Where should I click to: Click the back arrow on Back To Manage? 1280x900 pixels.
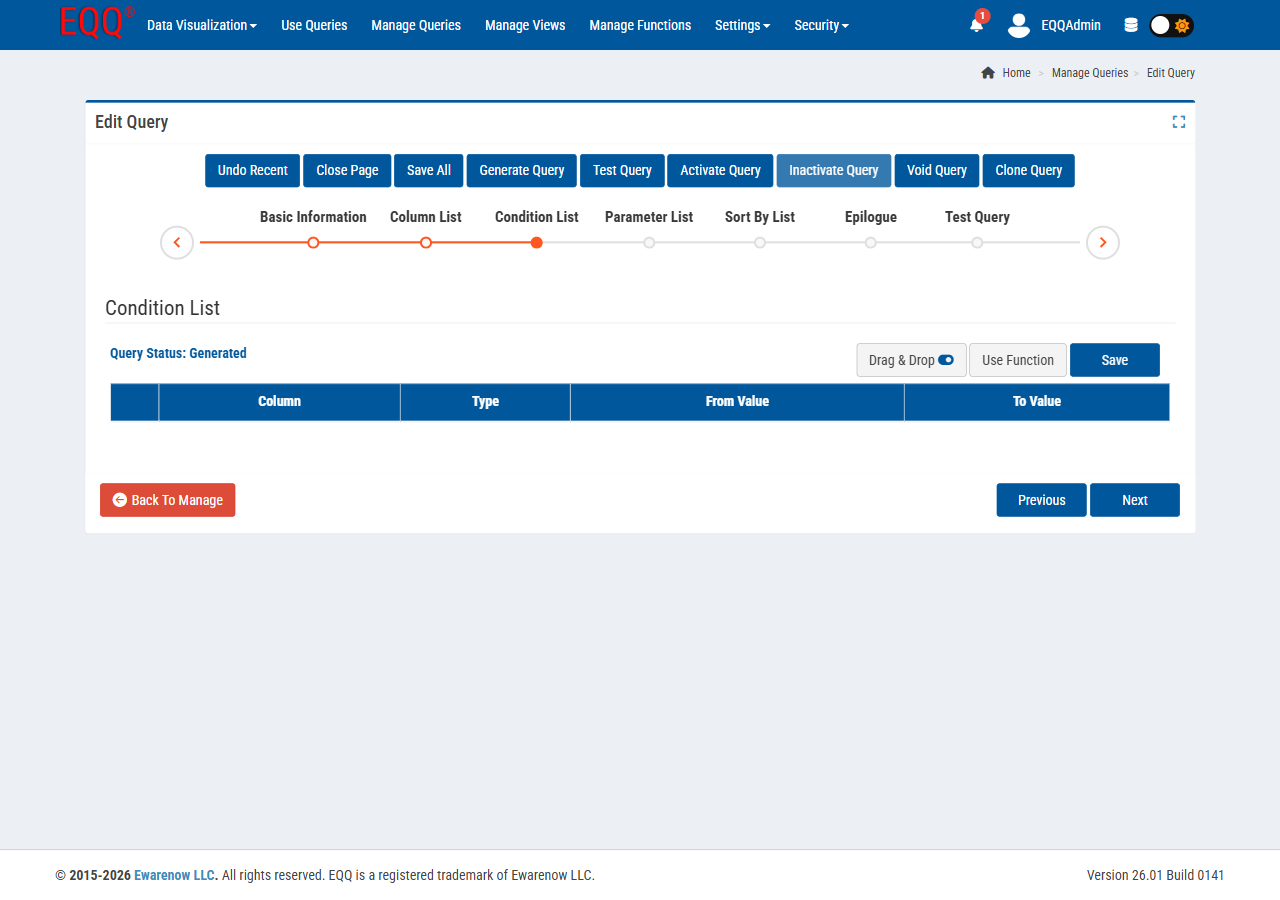tap(119, 500)
